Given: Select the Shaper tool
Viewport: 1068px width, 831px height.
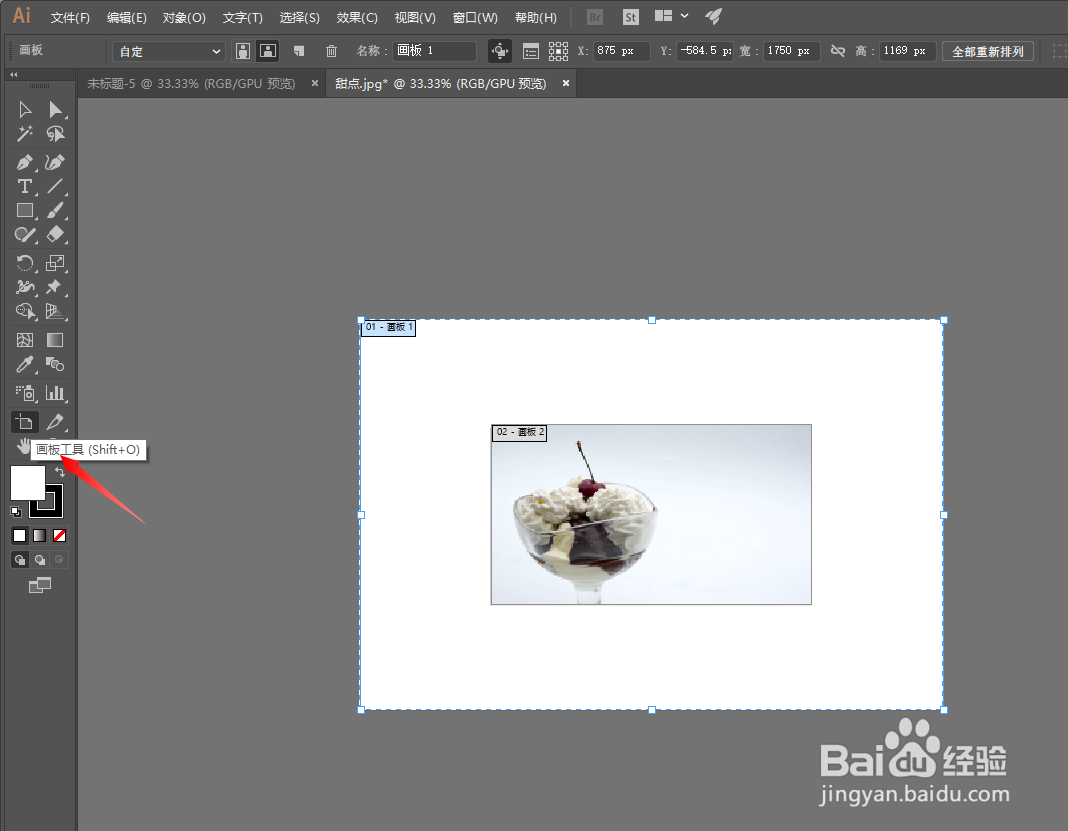Looking at the screenshot, I should tap(25, 235).
